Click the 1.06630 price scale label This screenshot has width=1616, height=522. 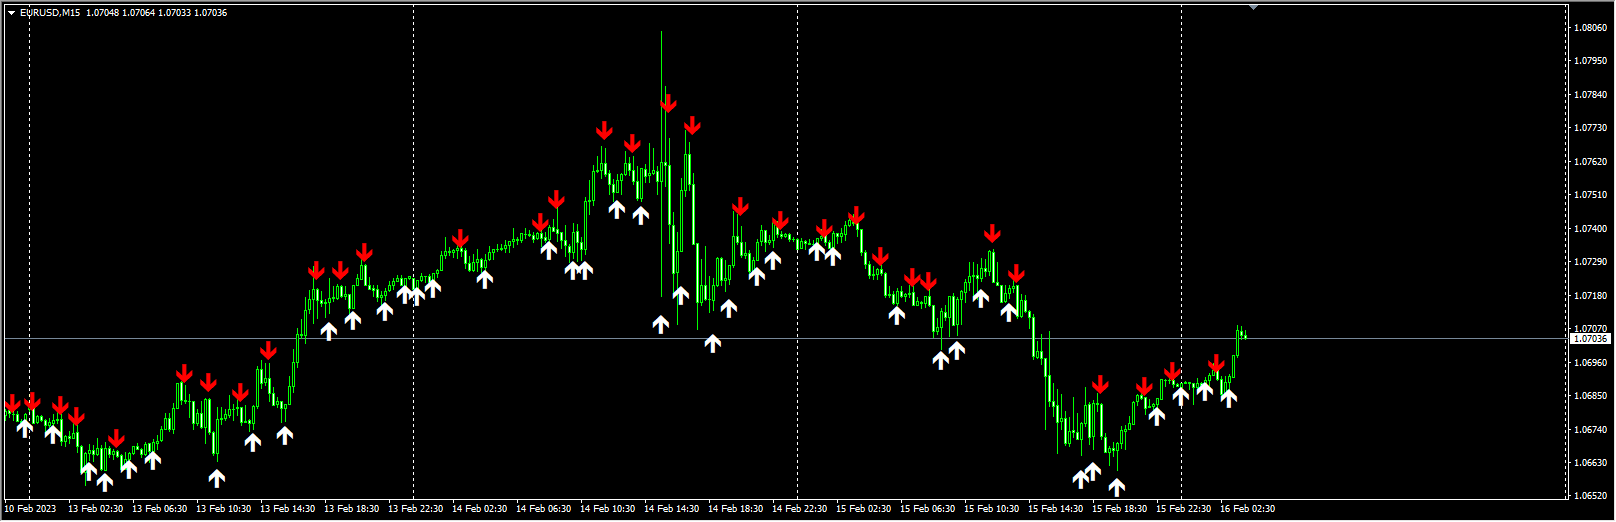tap(1590, 463)
